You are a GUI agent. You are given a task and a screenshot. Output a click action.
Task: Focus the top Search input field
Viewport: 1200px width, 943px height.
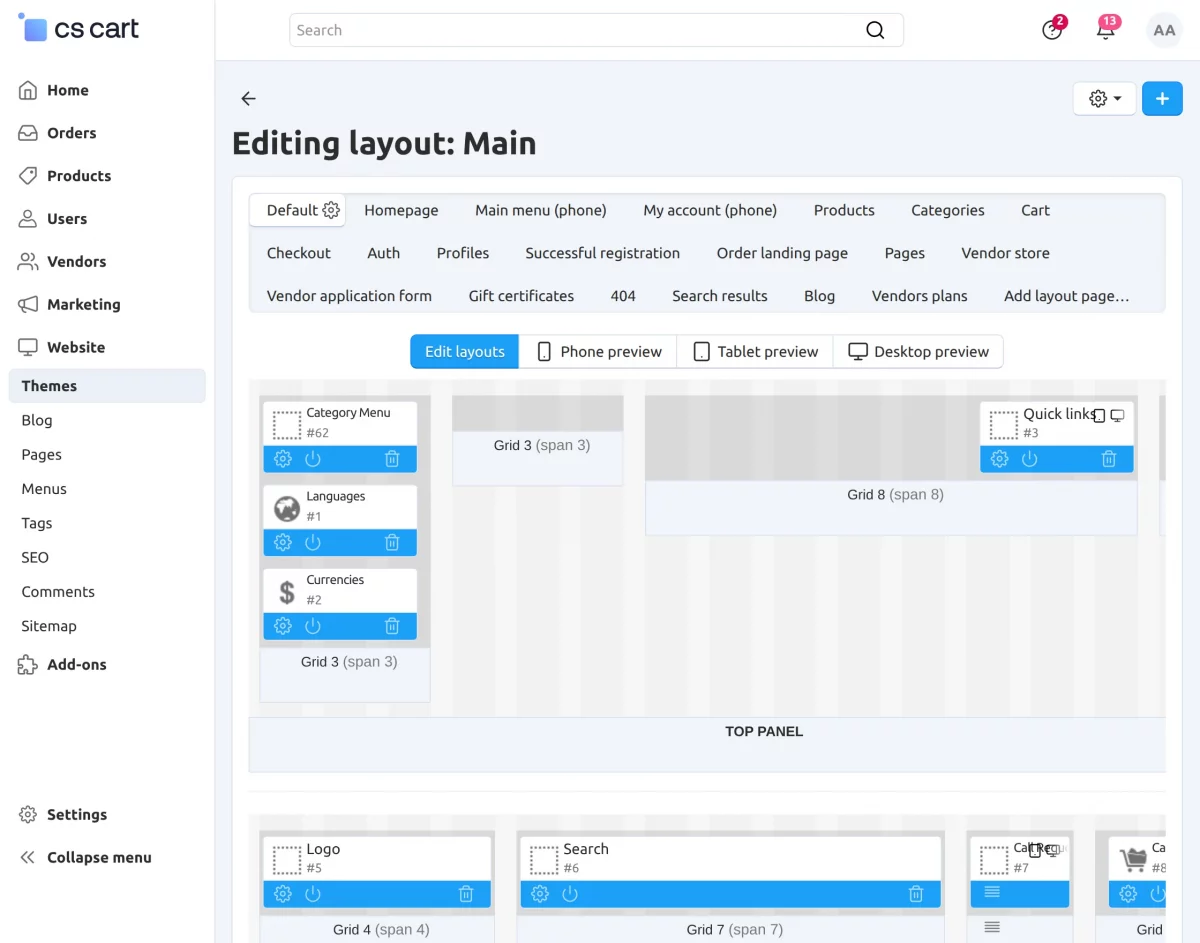click(x=596, y=30)
